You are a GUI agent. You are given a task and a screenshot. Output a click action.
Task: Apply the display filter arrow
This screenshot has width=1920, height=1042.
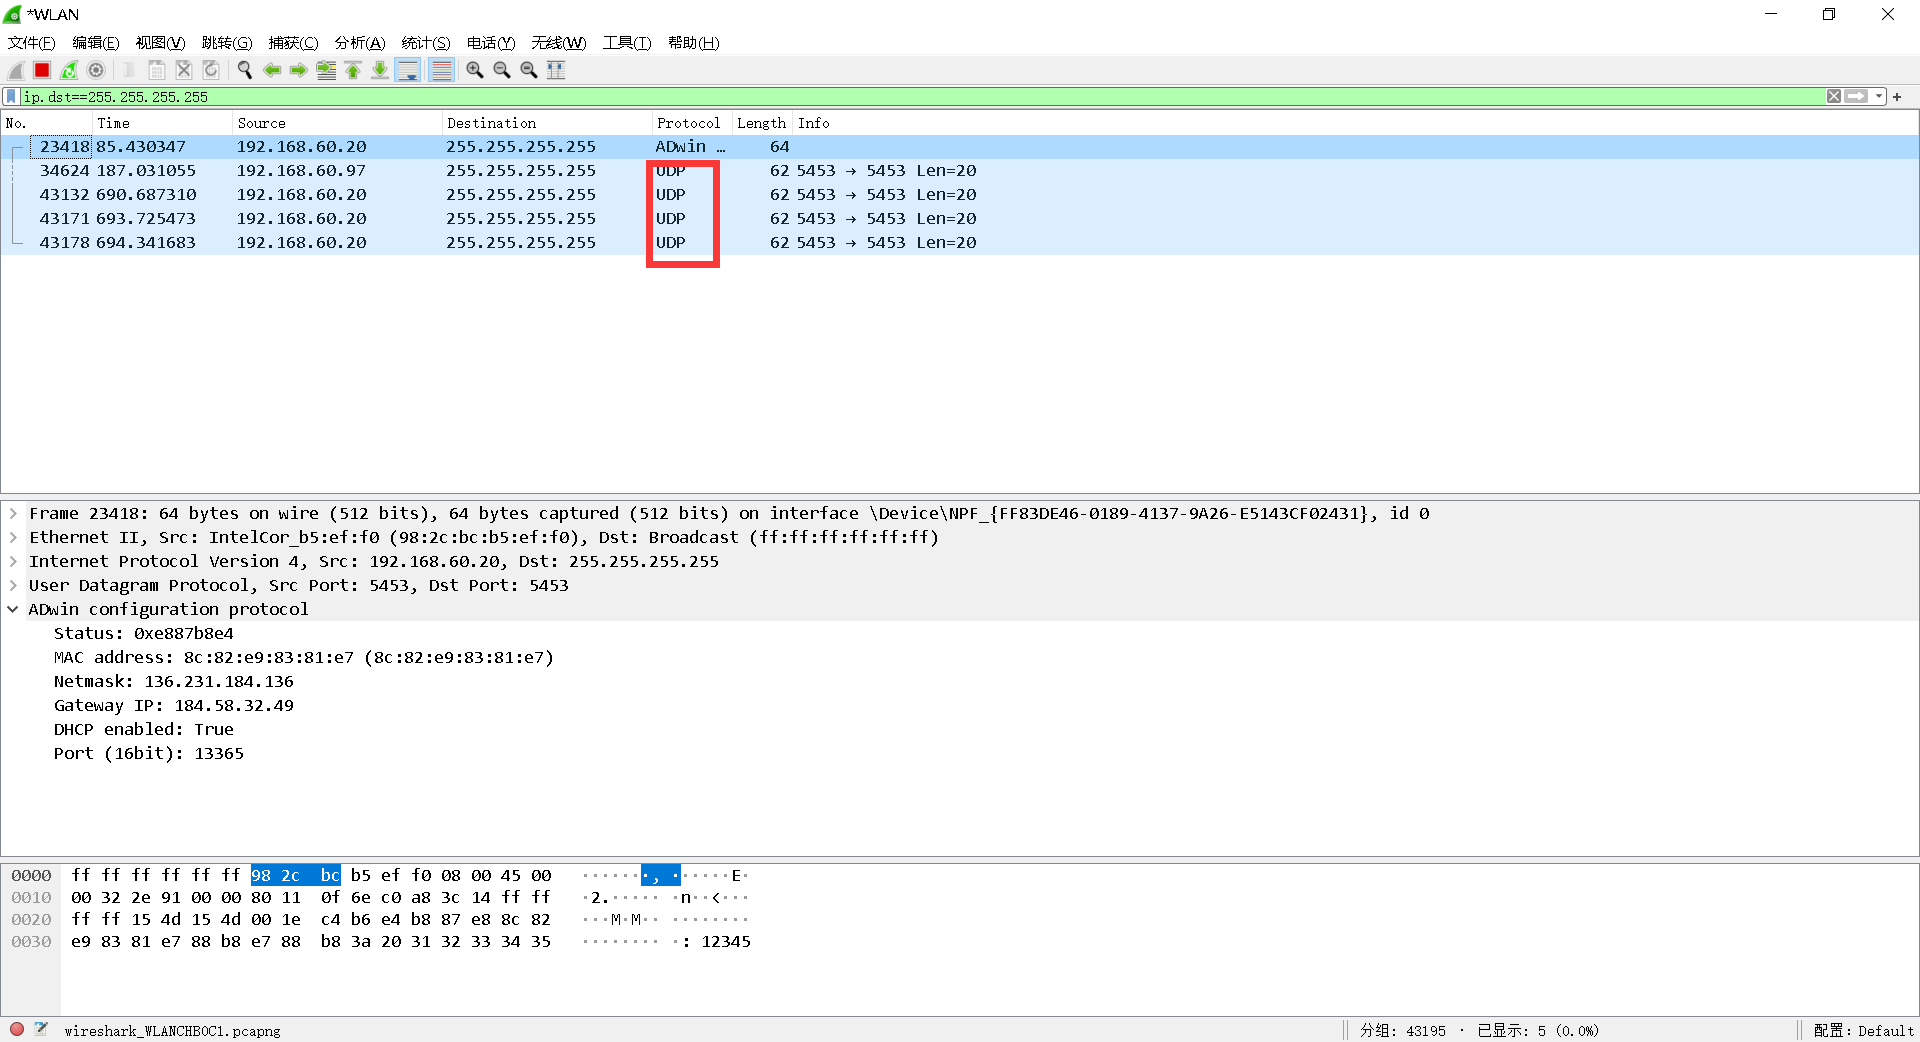[x=1857, y=97]
